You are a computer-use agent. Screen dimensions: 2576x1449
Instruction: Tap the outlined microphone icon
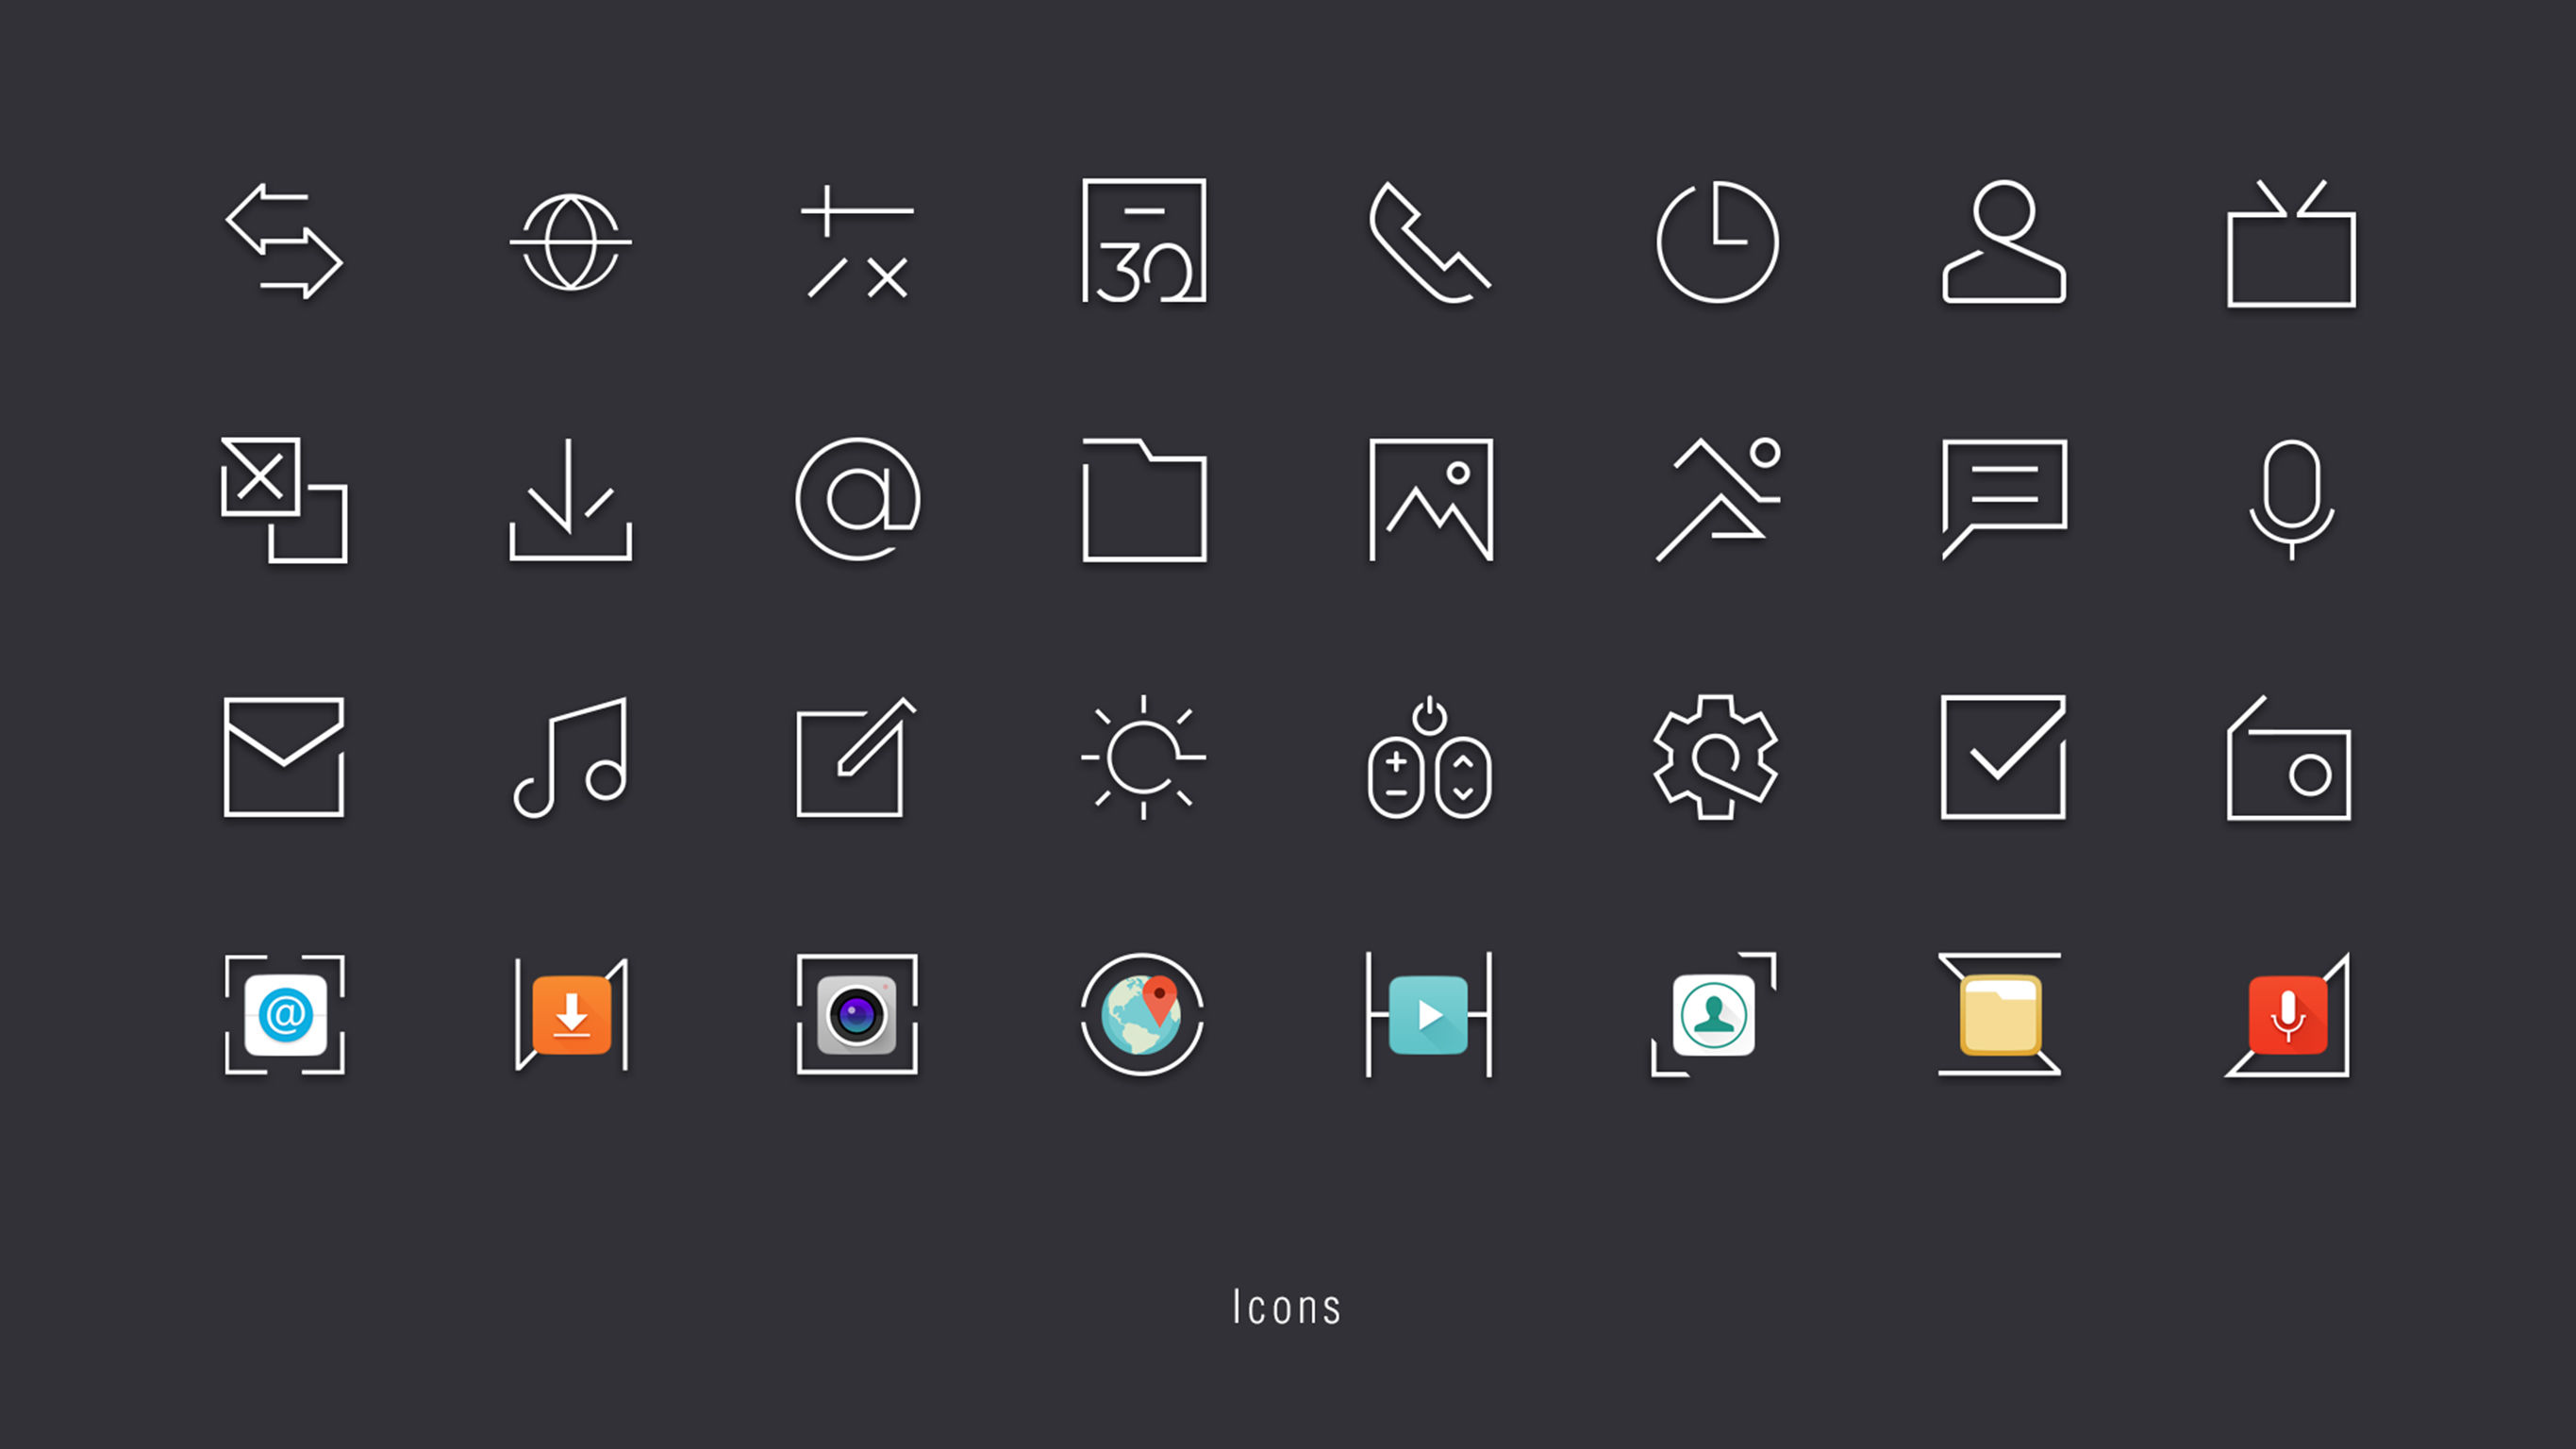(2291, 499)
